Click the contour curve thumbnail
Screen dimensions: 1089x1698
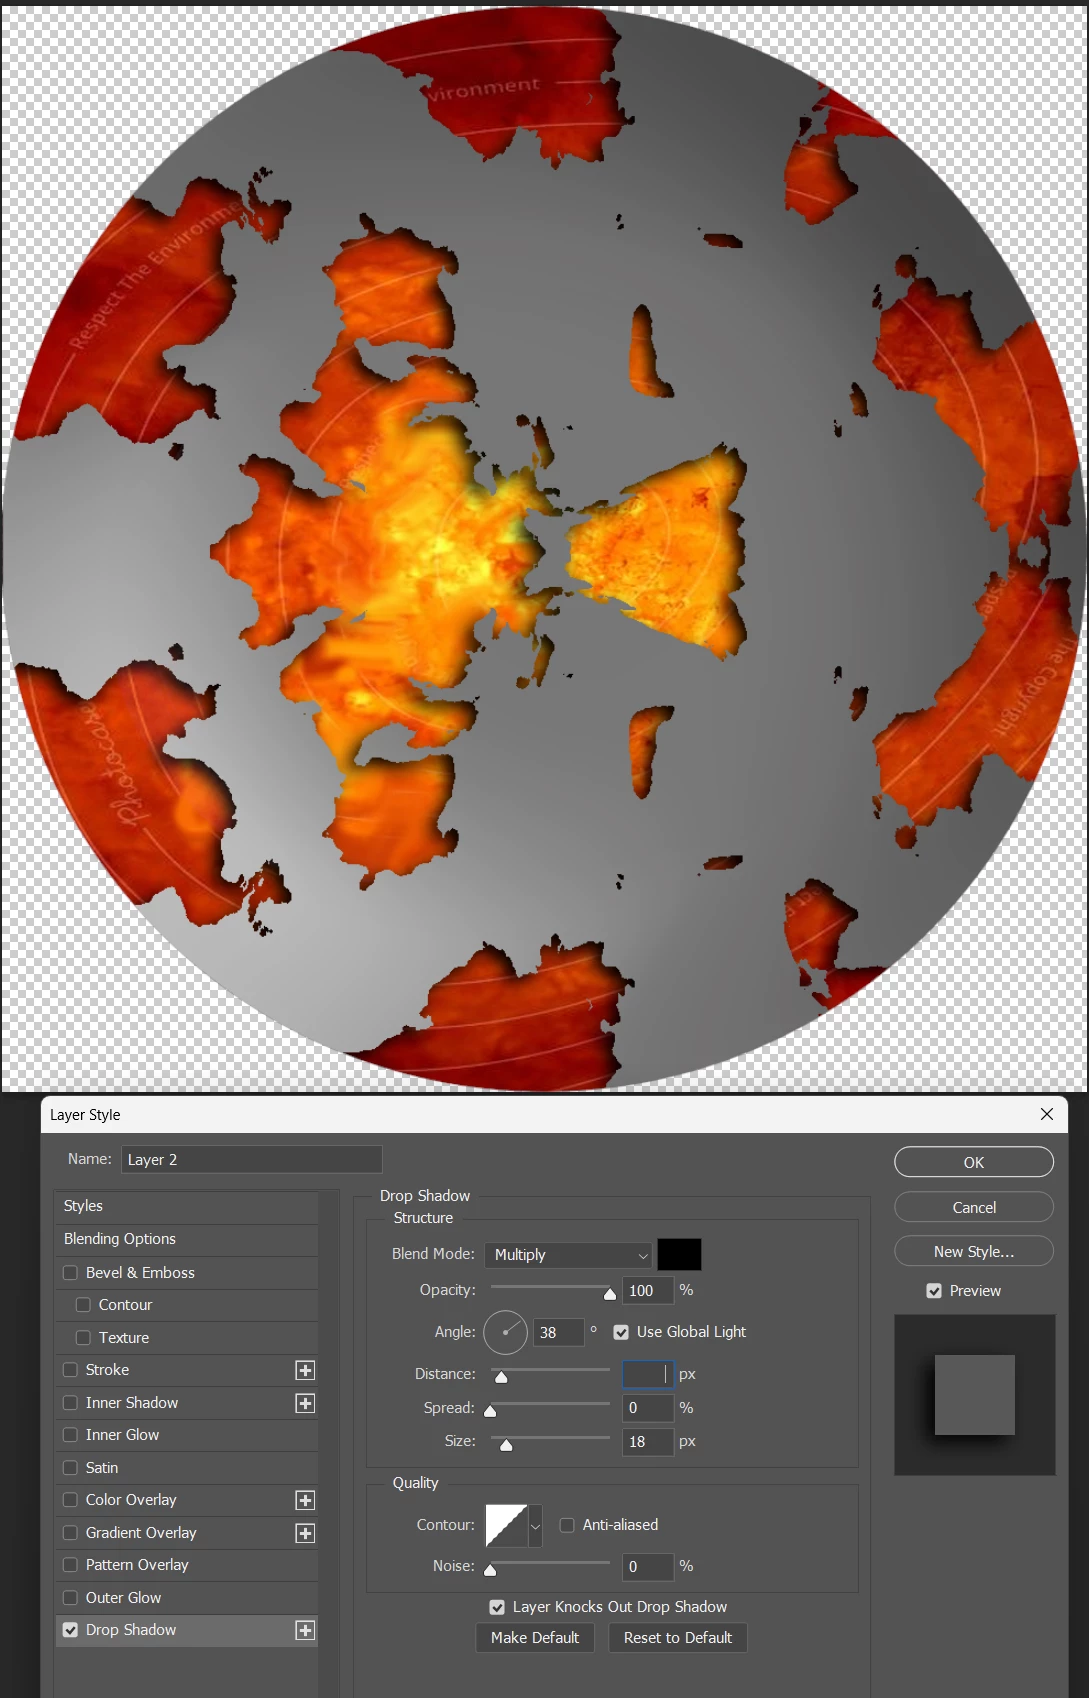506,1526
